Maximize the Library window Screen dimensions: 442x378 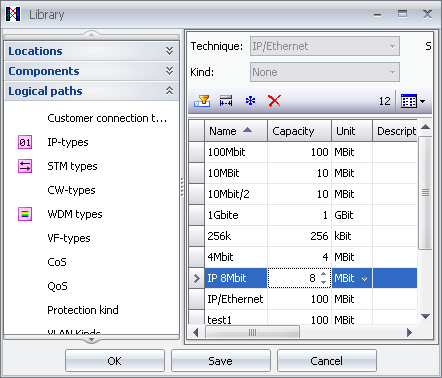[402, 14]
